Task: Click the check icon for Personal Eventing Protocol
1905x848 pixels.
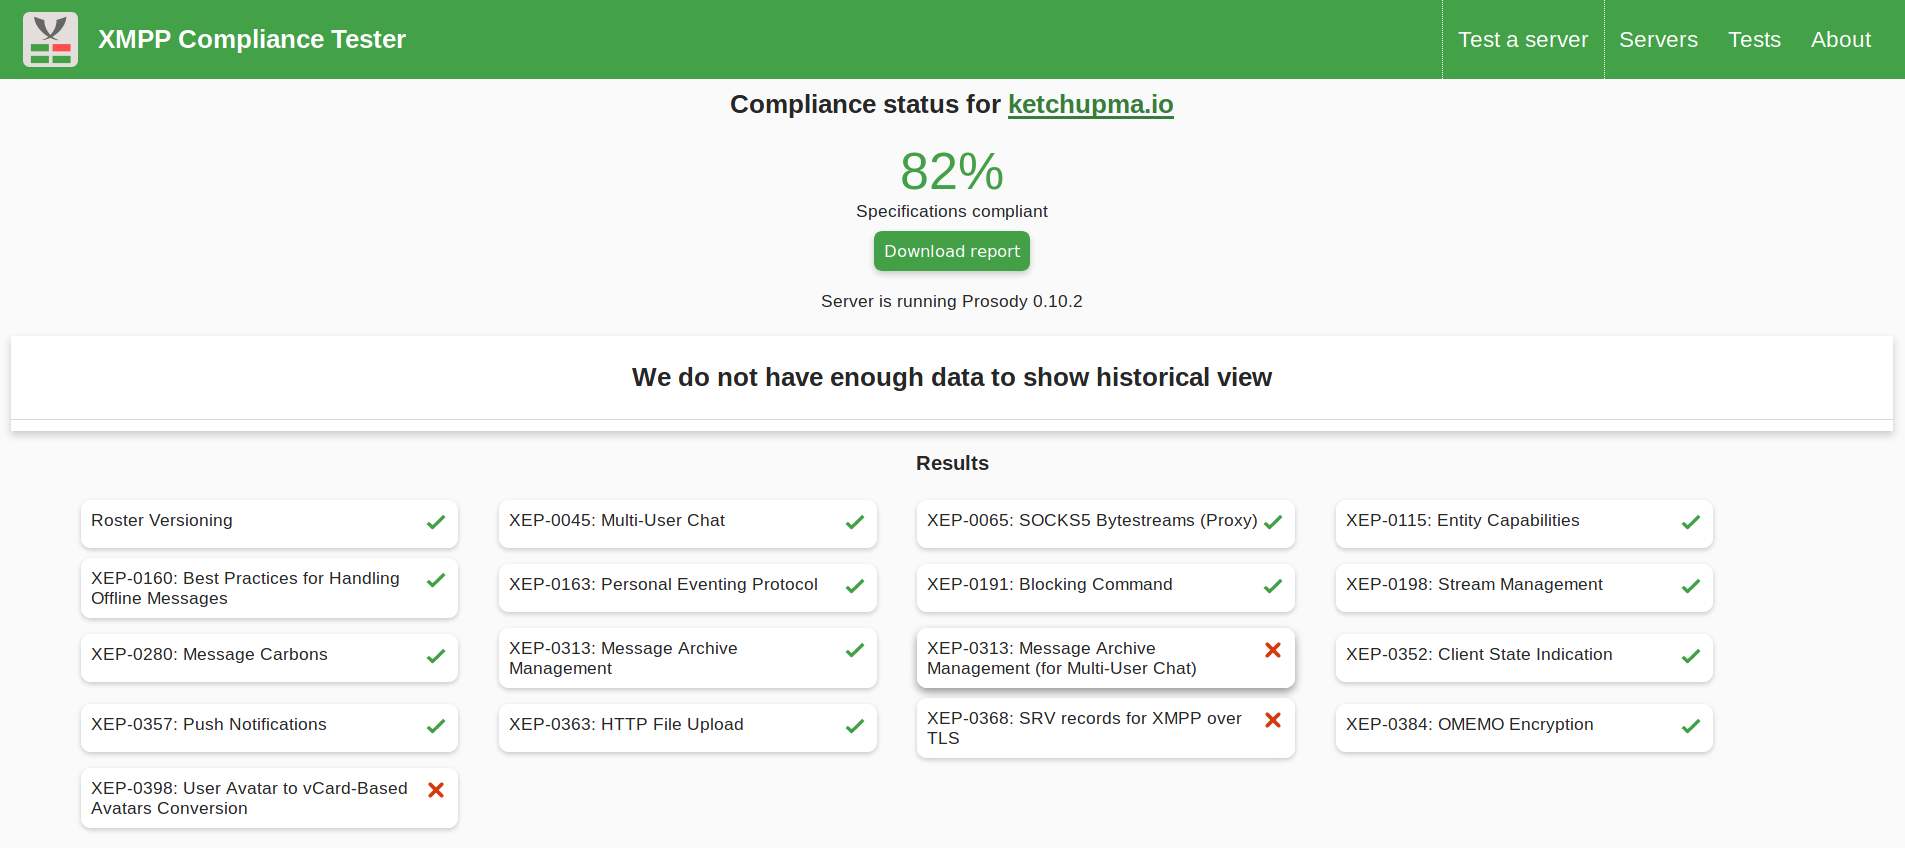Action: 855,586
